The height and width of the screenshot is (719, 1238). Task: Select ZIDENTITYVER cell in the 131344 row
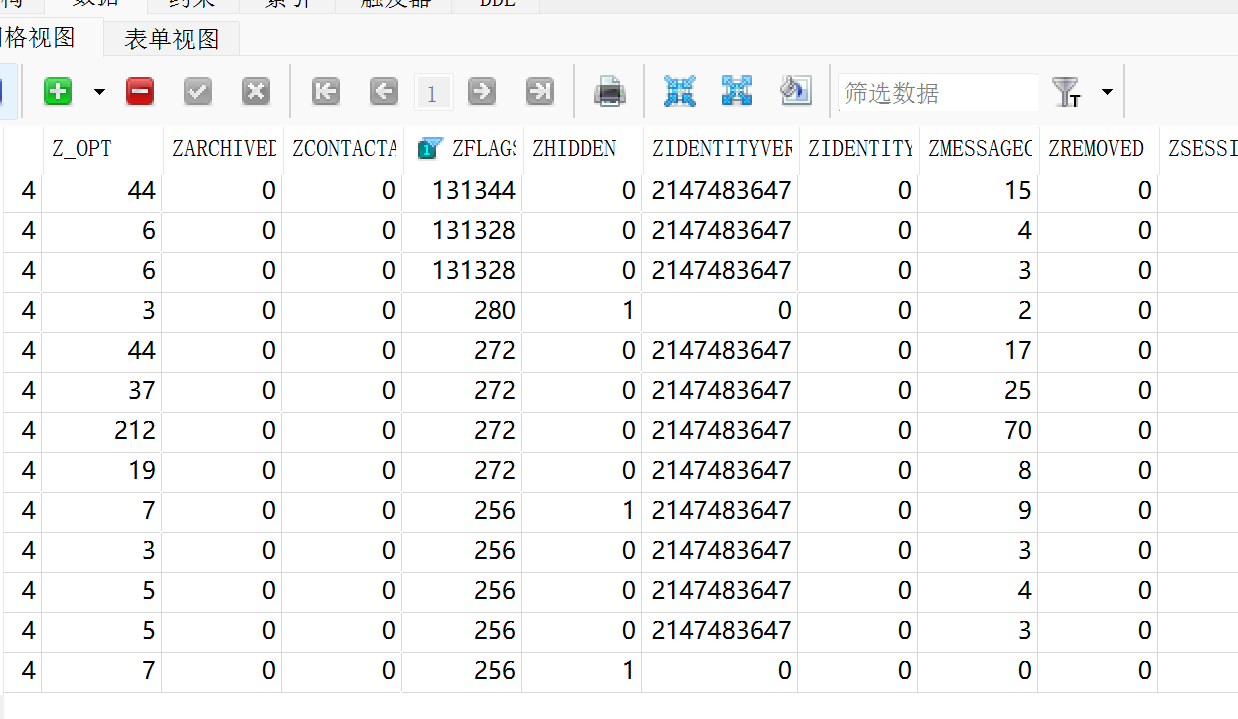click(720, 190)
